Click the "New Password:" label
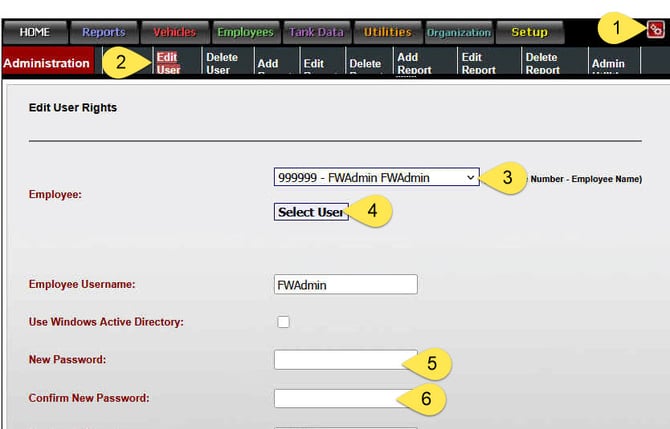Image resolution: width=670 pixels, height=429 pixels. [x=67, y=359]
